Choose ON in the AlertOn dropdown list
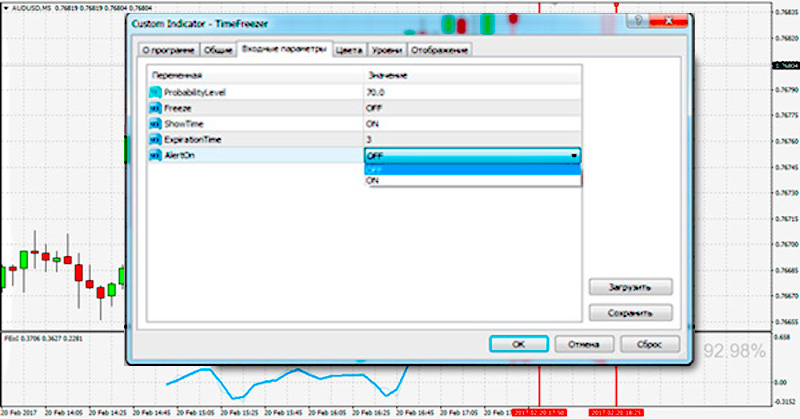800x419 pixels. click(472, 181)
